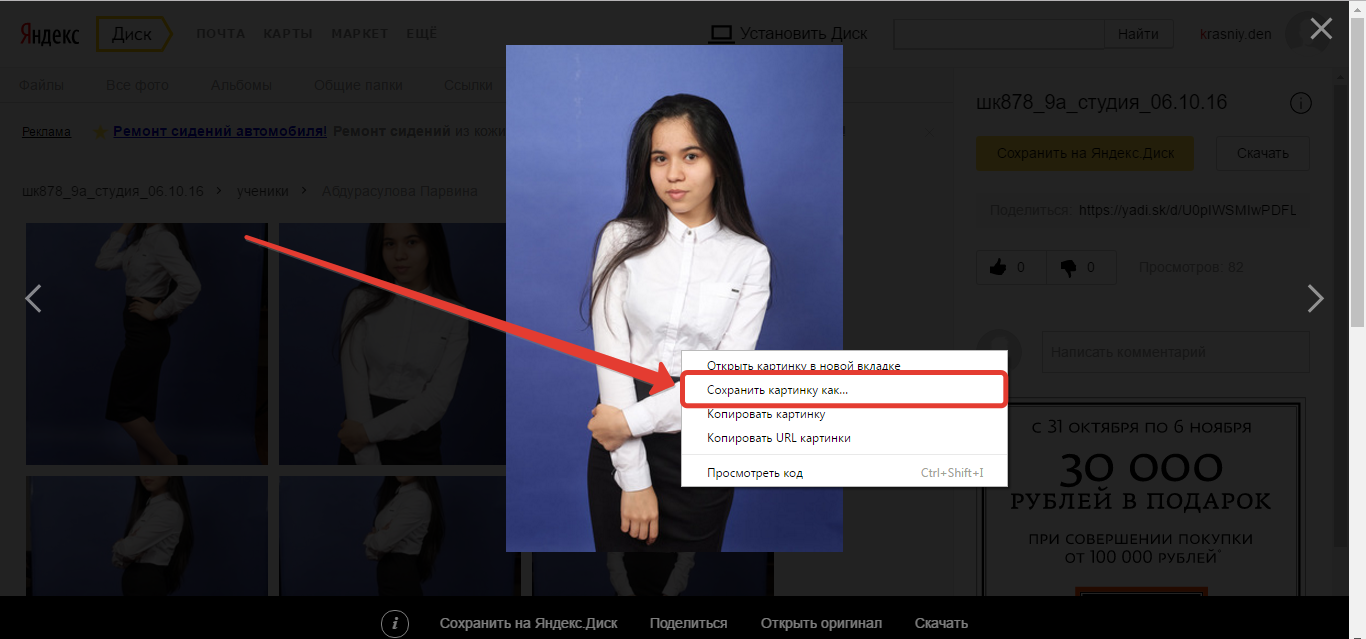Go to the Альбомы tab
The height and width of the screenshot is (639, 1366).
click(x=241, y=85)
